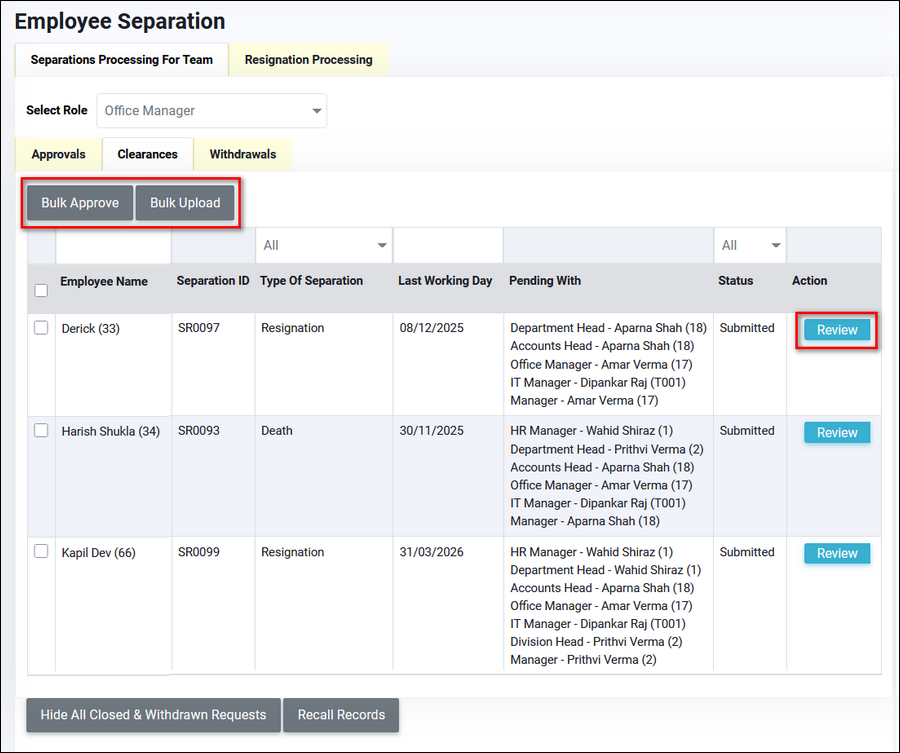This screenshot has height=753, width=900.
Task: Open Review for Kapil Dev SR0099
Action: tap(837, 553)
